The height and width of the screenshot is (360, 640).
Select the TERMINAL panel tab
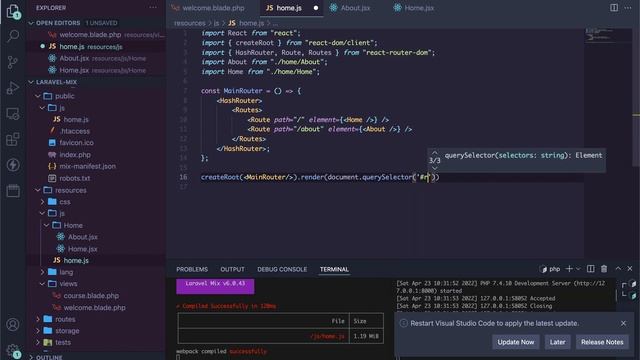click(334, 269)
